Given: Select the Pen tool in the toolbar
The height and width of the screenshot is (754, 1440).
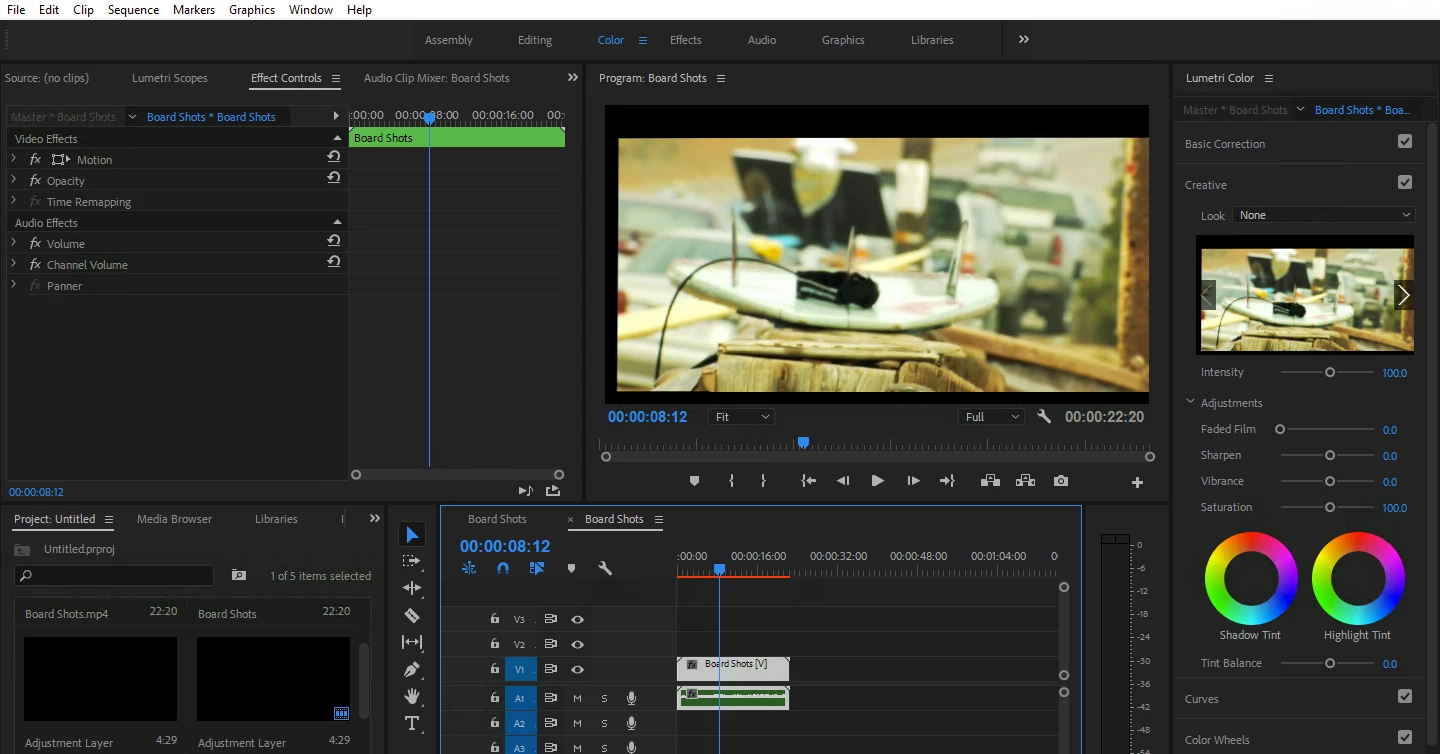Looking at the screenshot, I should [x=411, y=669].
